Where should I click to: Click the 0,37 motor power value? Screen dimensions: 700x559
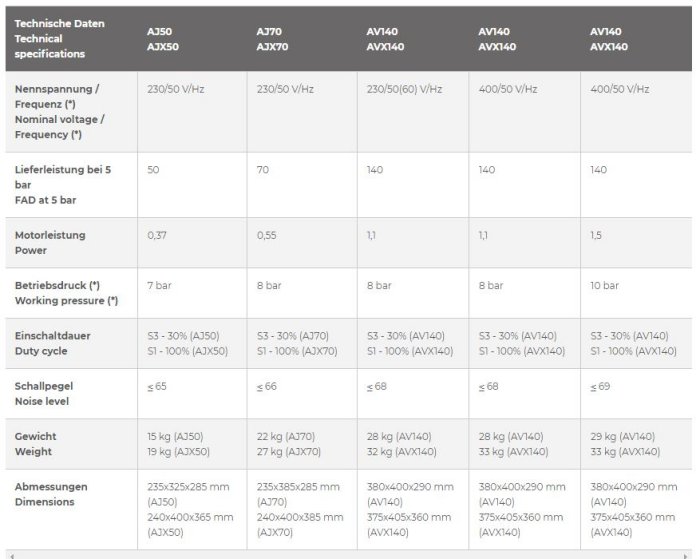coord(156,235)
